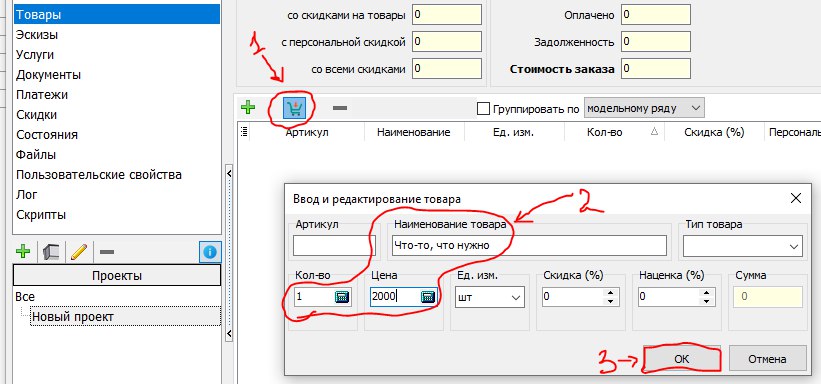Click the со всеми скидками field
The height and width of the screenshot is (384, 821).
(447, 69)
